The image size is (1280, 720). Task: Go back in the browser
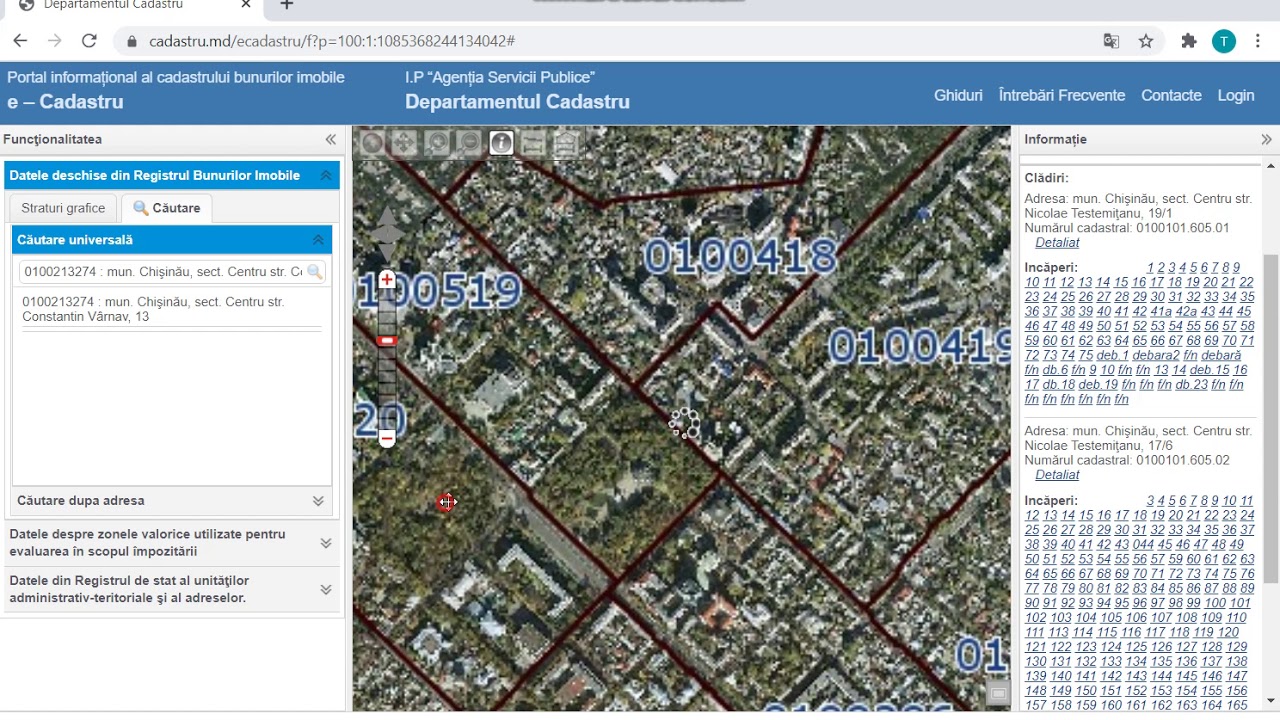coord(21,41)
